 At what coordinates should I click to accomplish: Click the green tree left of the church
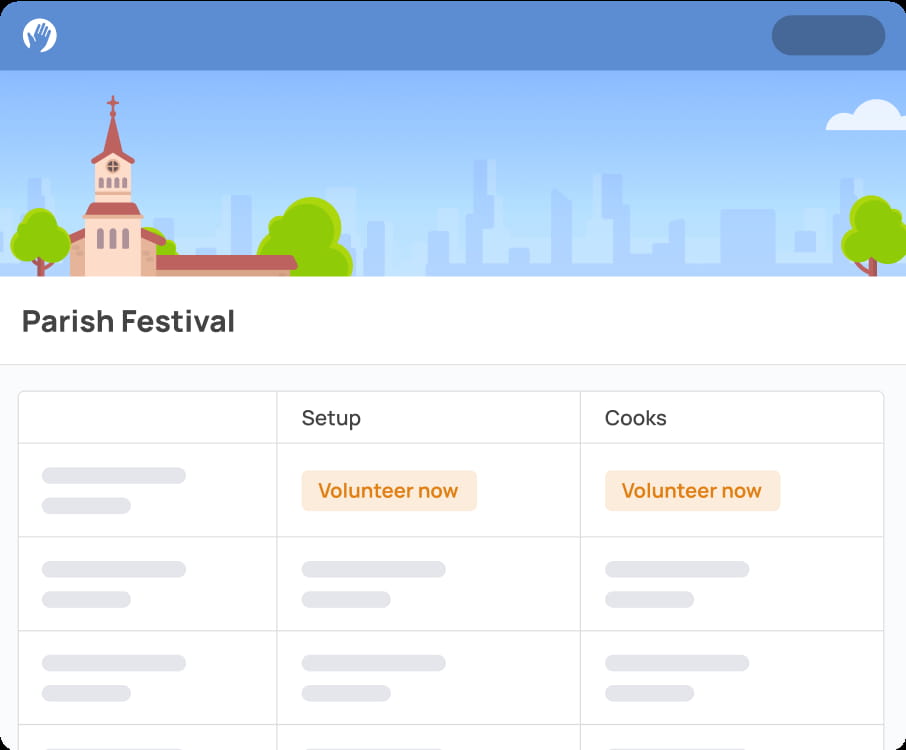[x=39, y=238]
